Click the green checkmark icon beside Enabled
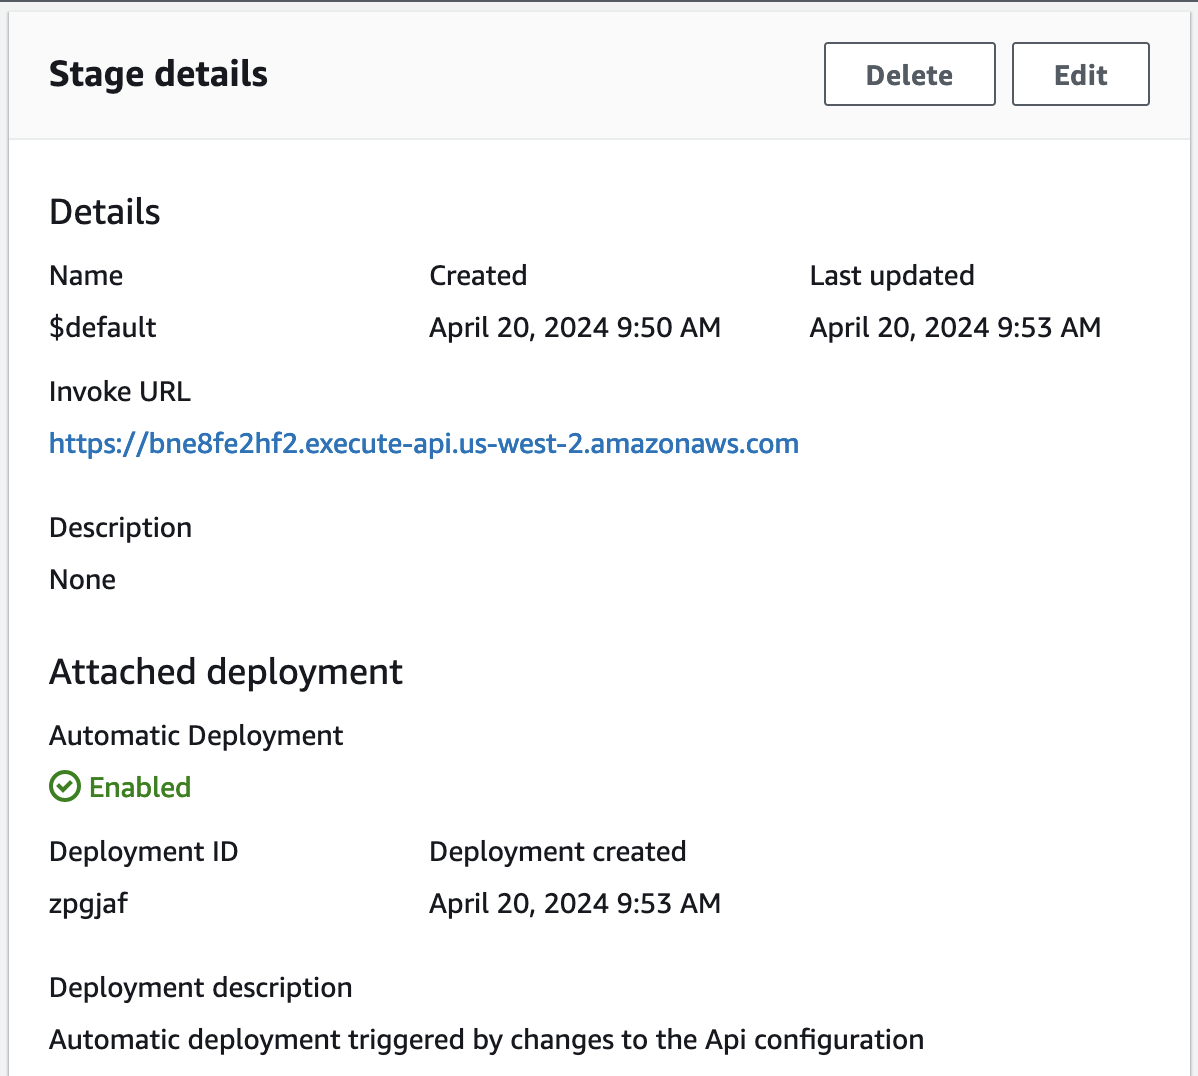 pos(65,787)
